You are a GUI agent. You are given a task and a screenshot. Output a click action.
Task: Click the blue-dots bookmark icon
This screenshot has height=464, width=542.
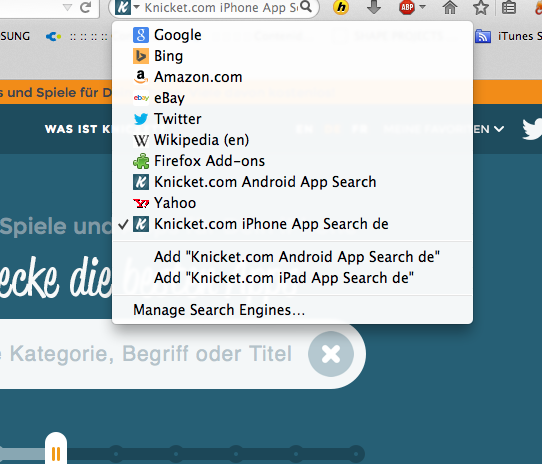[53, 36]
